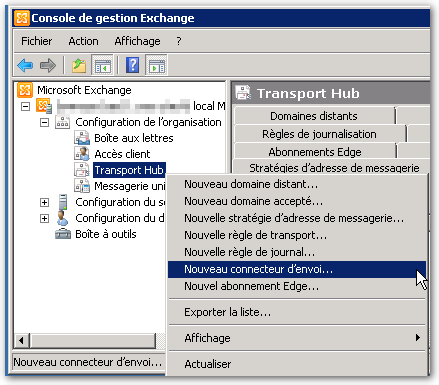Image resolution: width=439 pixels, height=385 pixels.
Task: Click the Messagerie unifiée icon
Action: (x=82, y=186)
